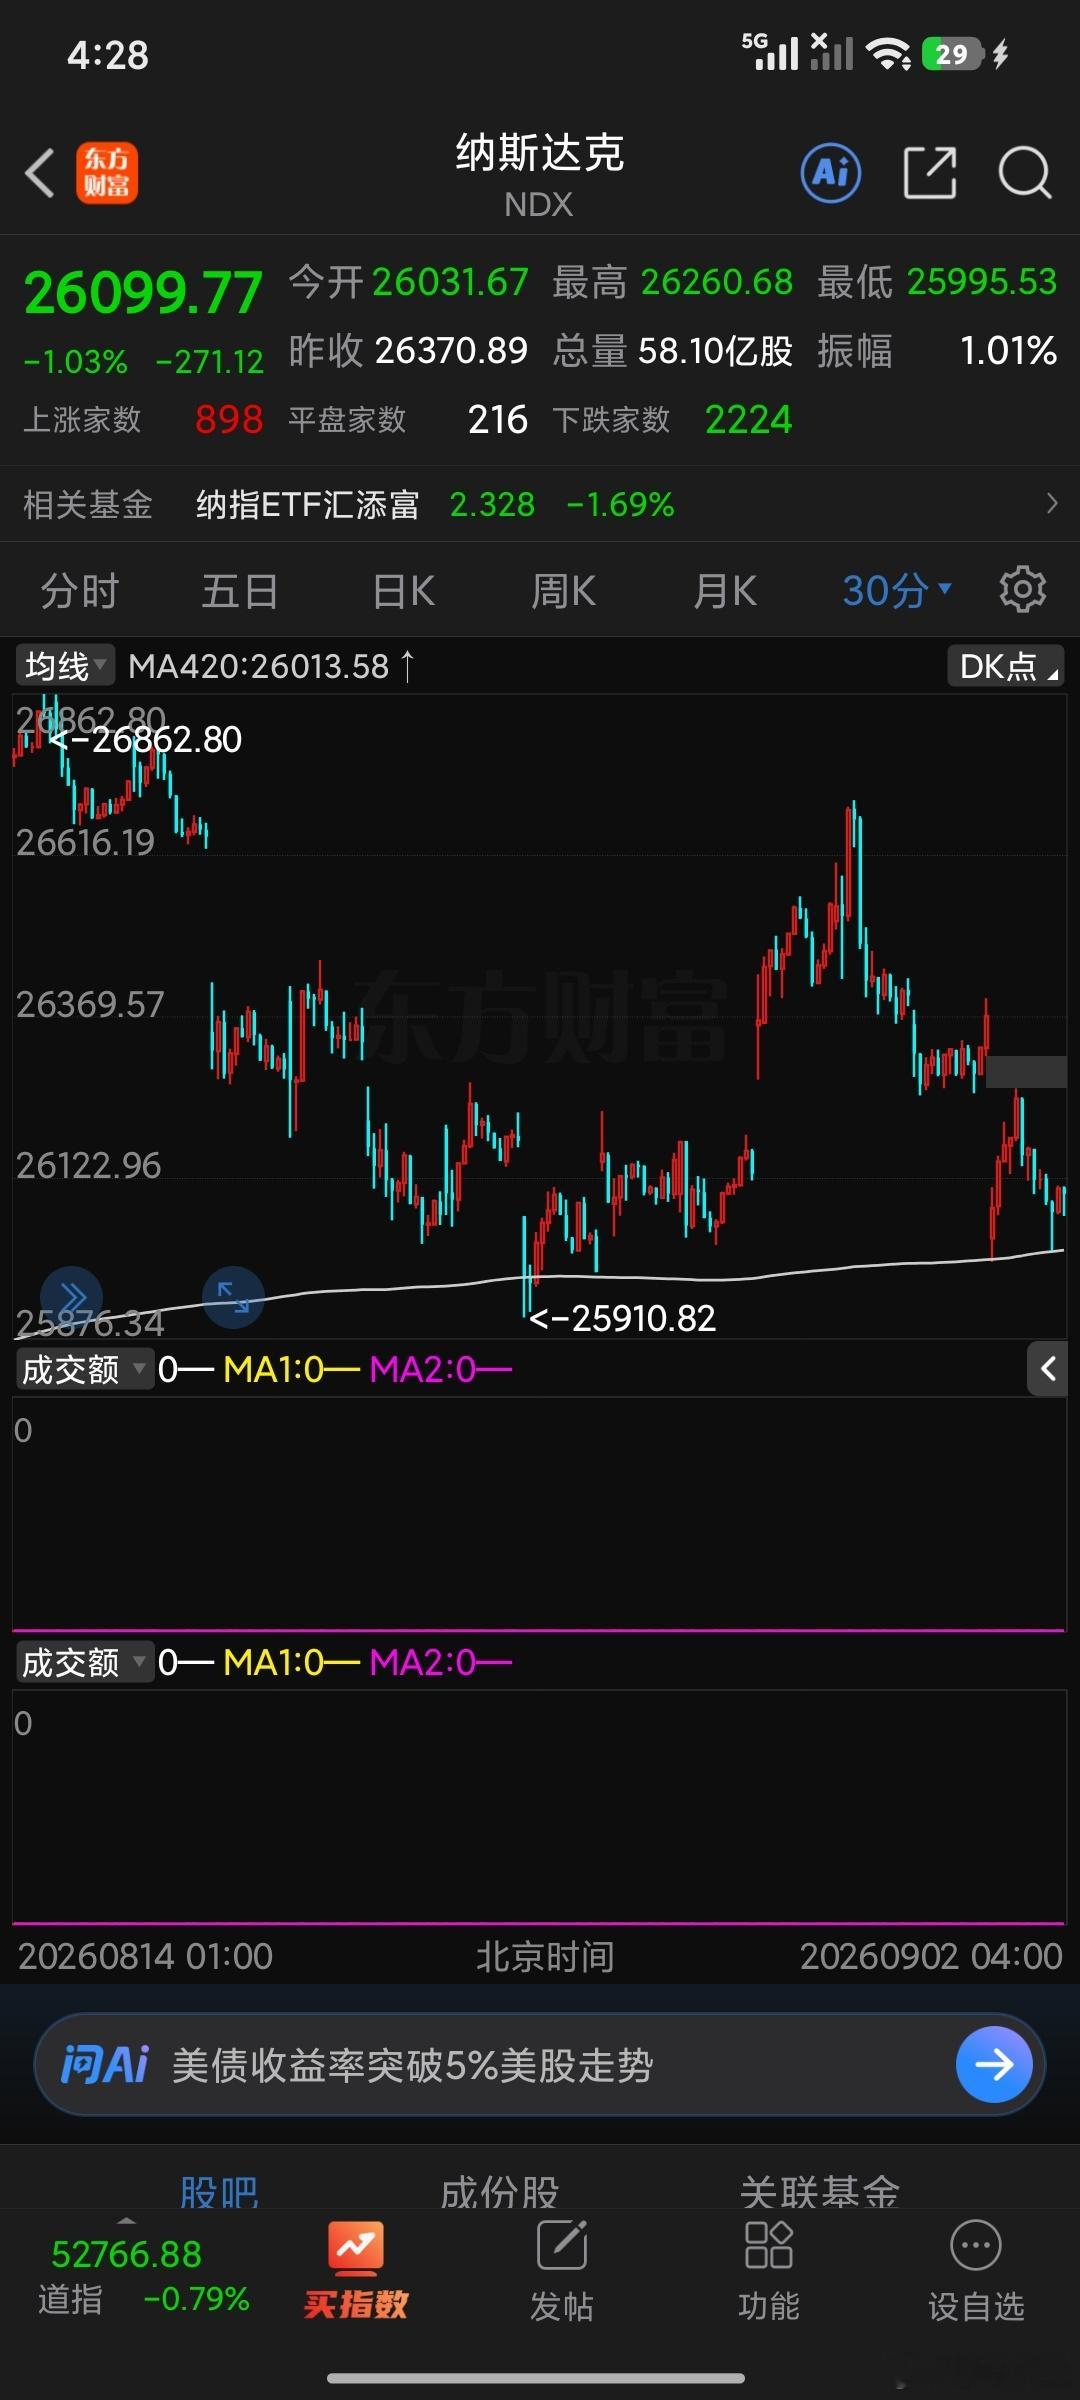The height and width of the screenshot is (2400, 1080).
Task: Tap the 上涨家数 898 value
Action: click(229, 419)
